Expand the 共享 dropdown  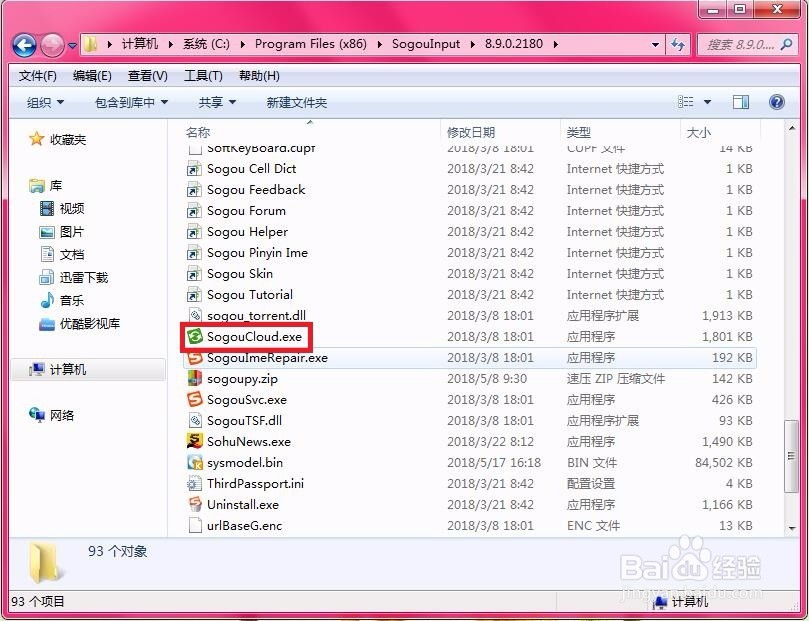[215, 101]
